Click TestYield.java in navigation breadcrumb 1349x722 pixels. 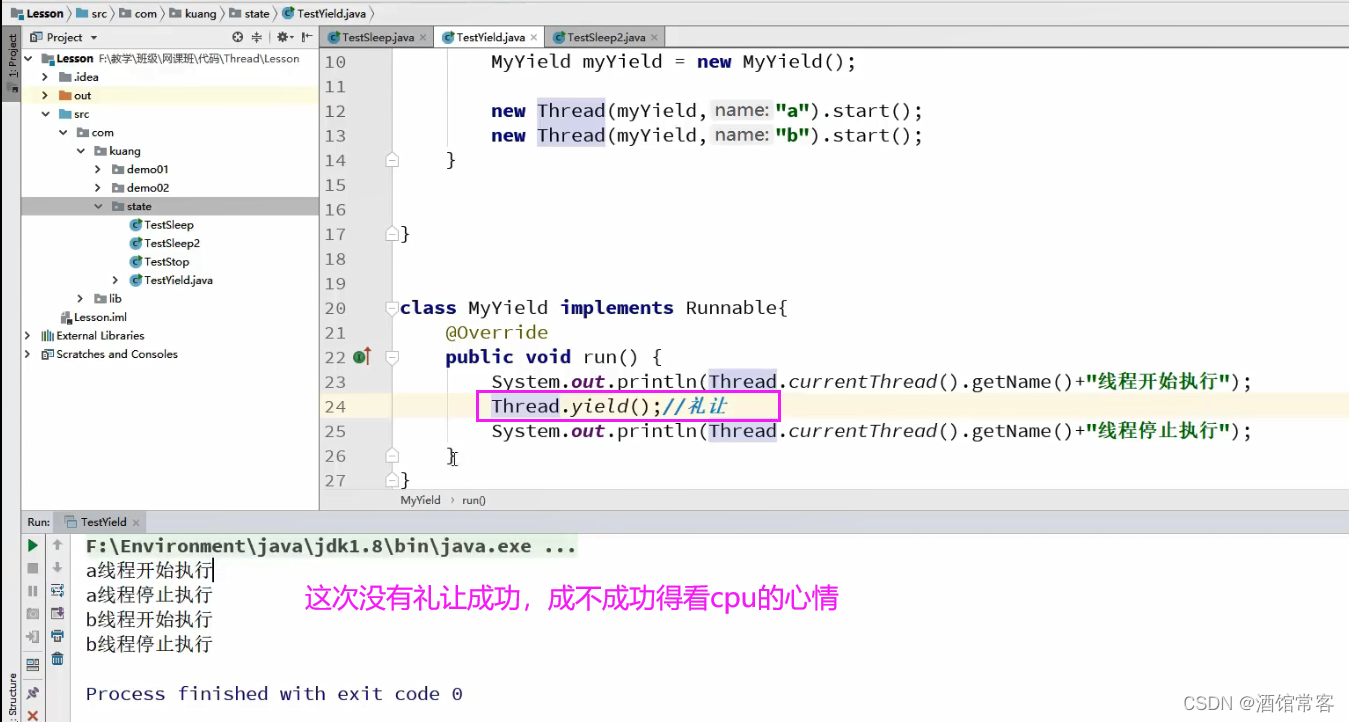[323, 13]
